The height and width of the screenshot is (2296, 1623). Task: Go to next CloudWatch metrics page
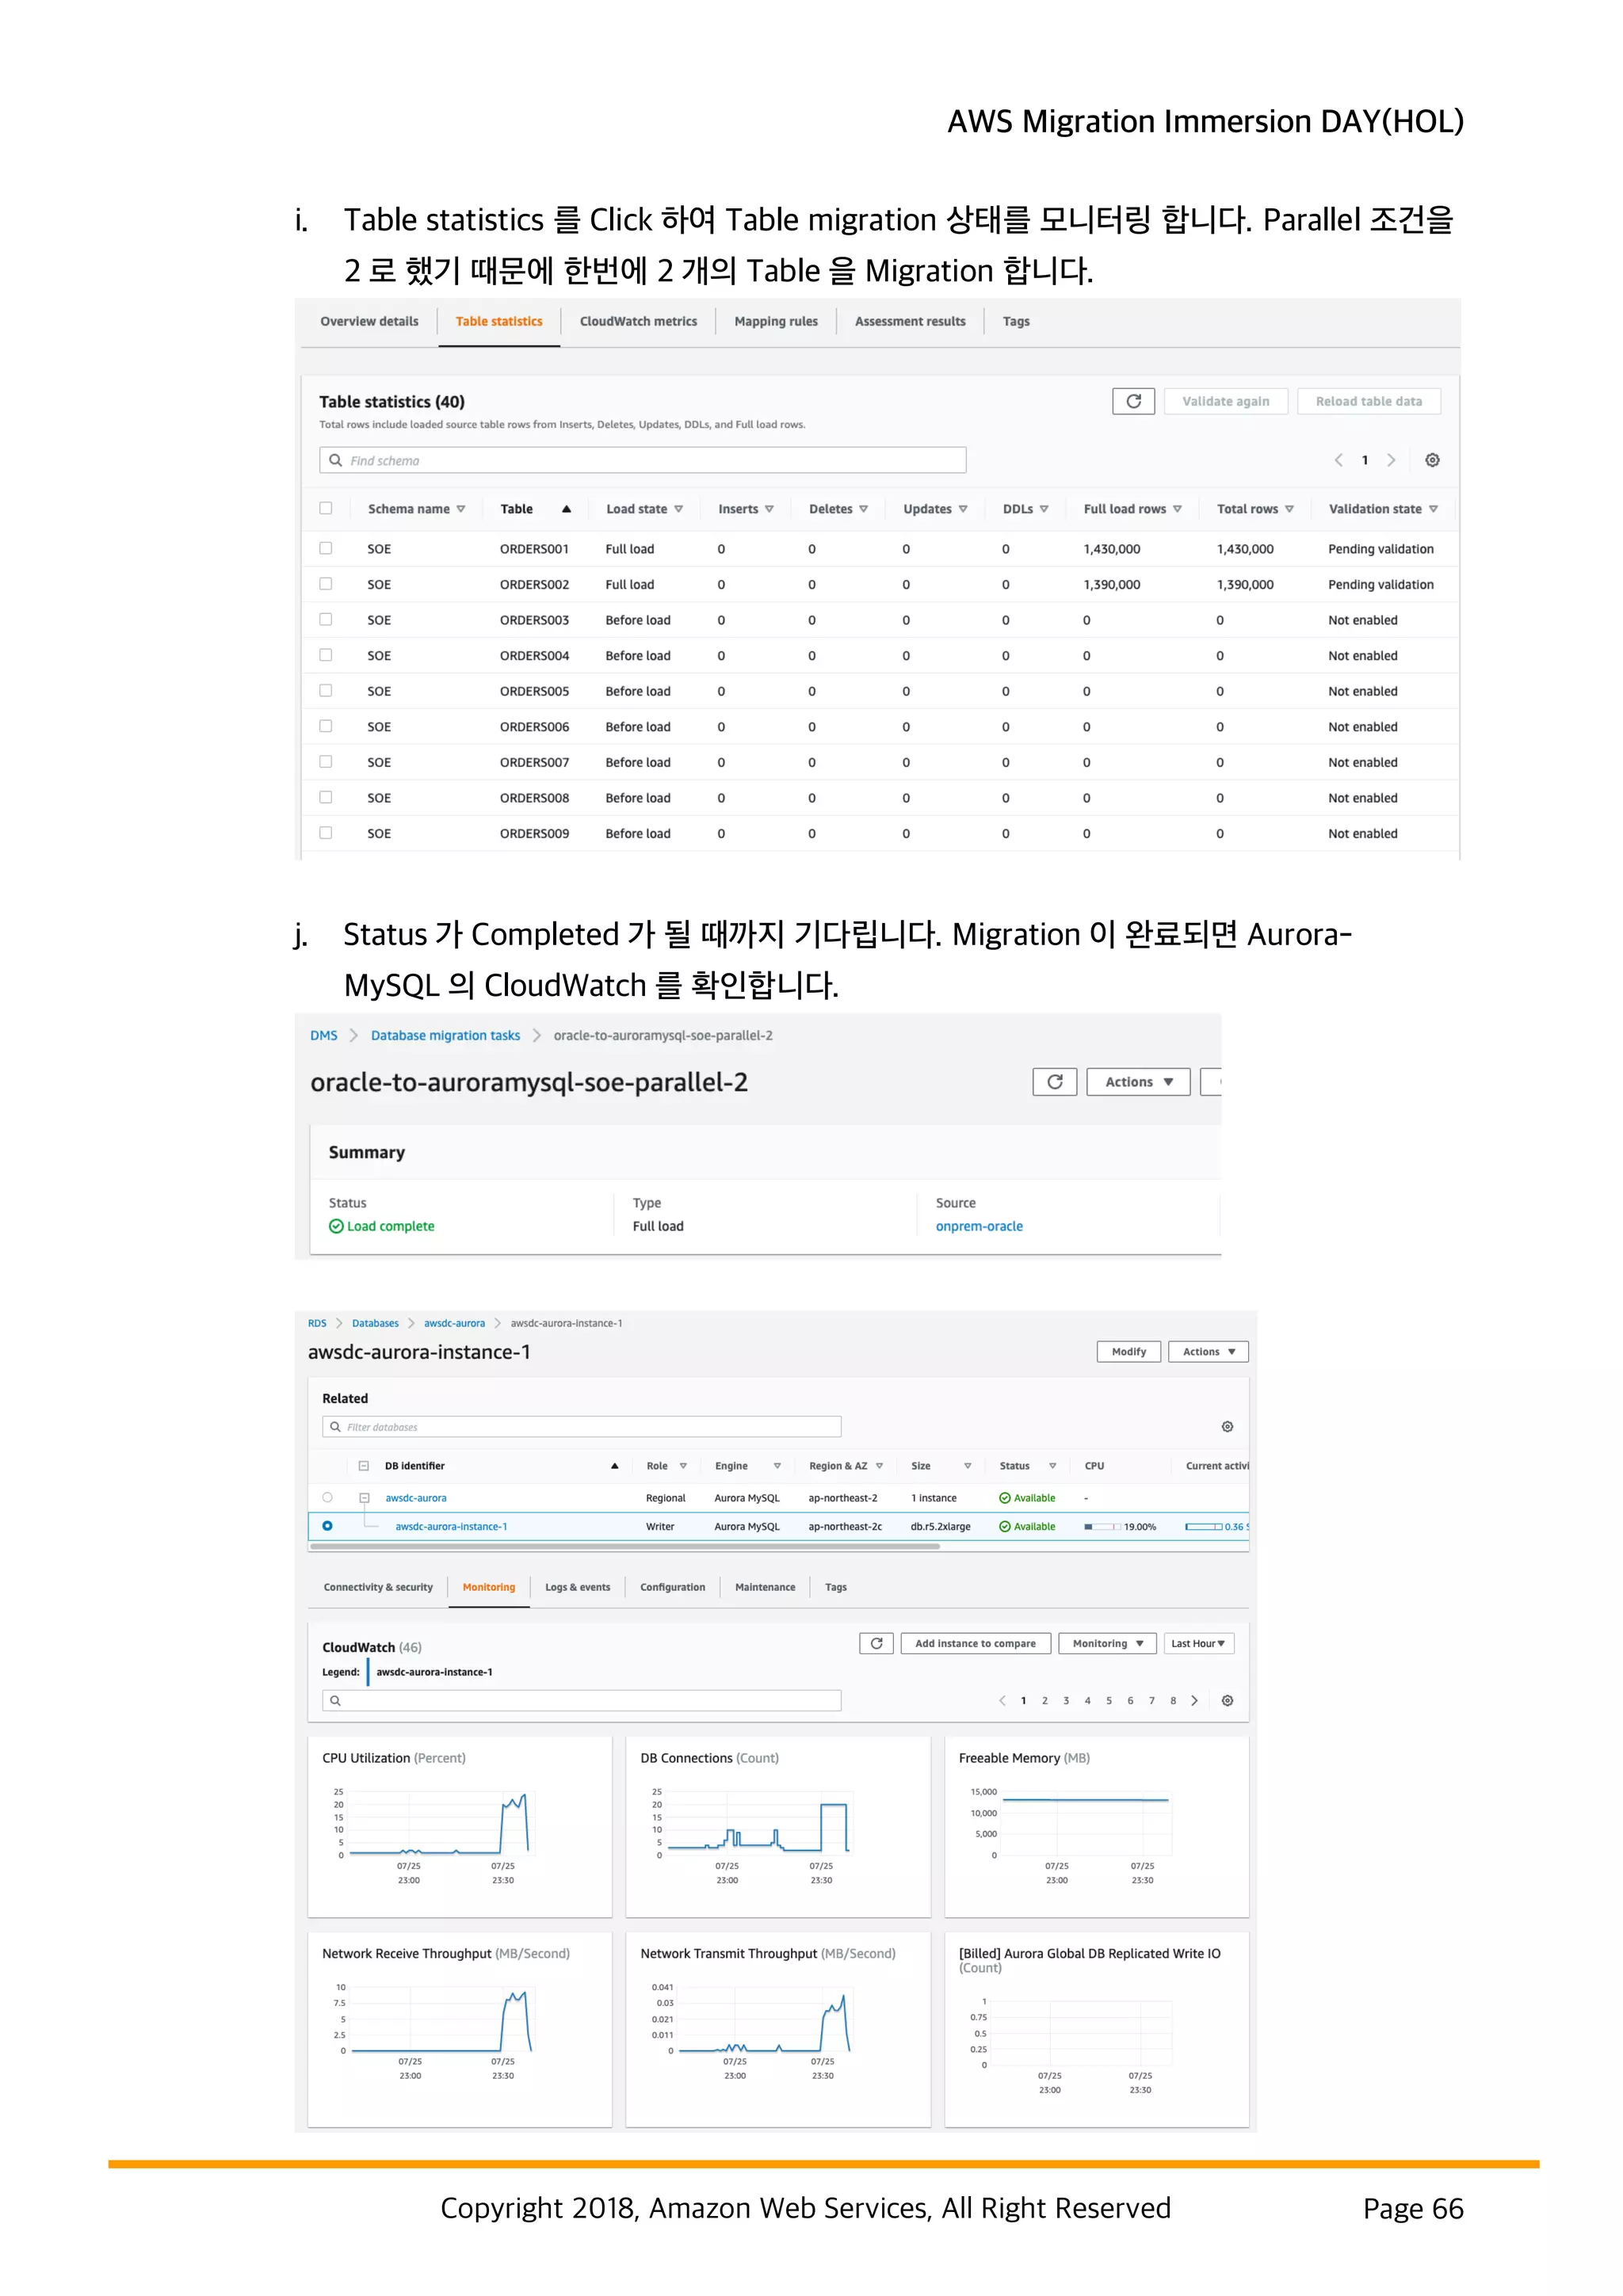tap(1194, 1700)
